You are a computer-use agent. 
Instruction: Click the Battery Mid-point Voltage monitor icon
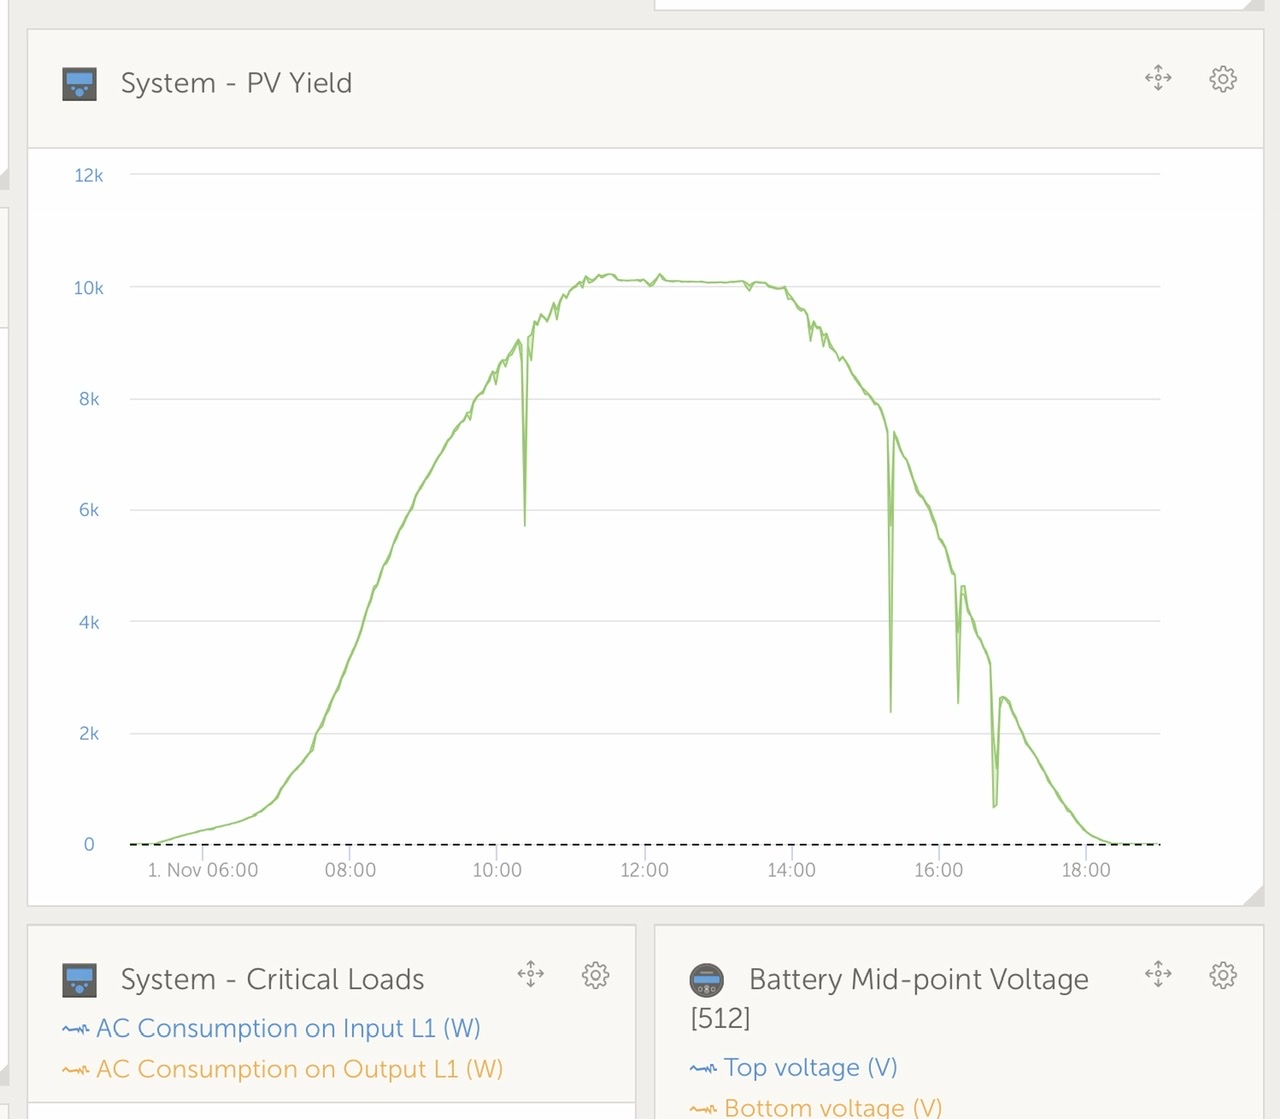click(x=707, y=981)
